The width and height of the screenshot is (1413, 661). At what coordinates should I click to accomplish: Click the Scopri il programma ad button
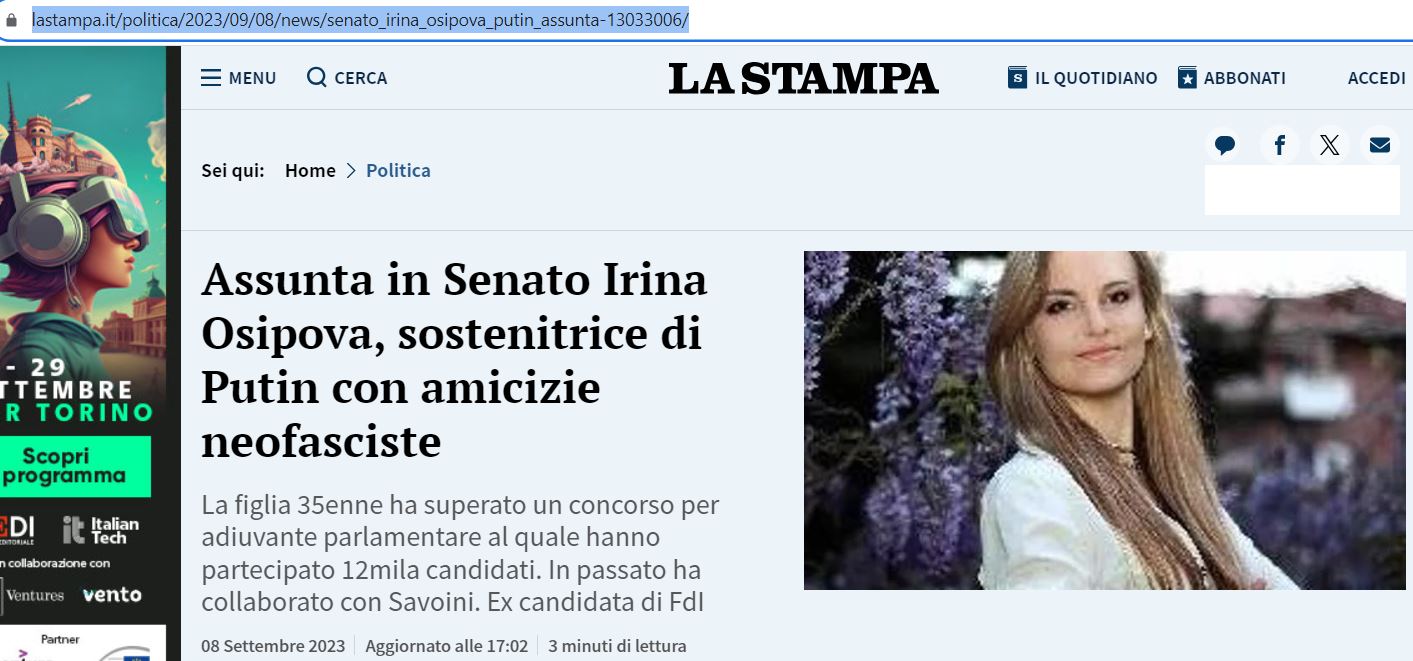click(75, 466)
